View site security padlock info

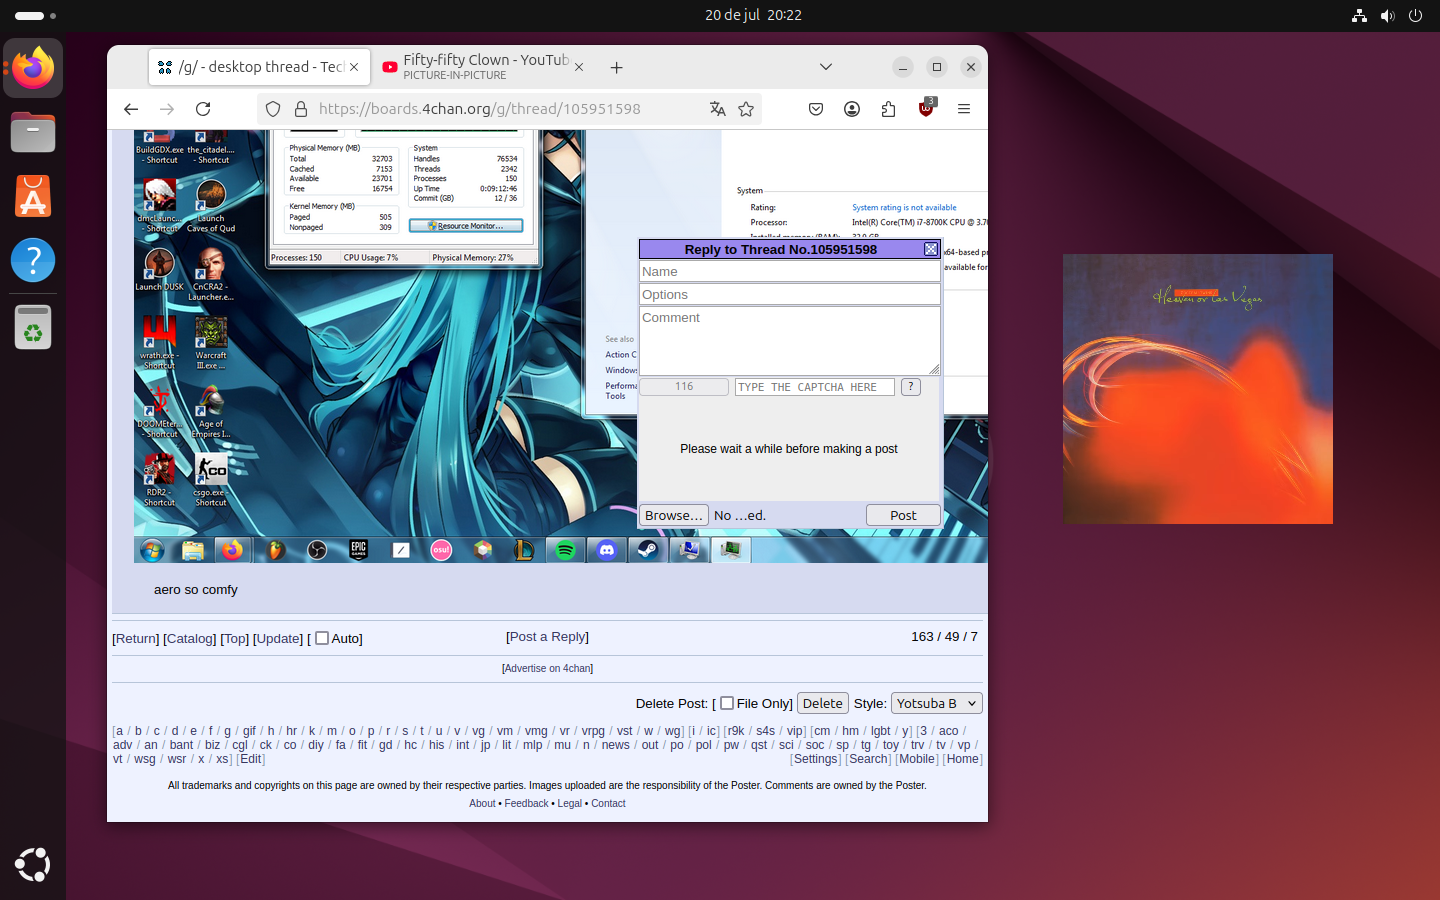click(300, 109)
